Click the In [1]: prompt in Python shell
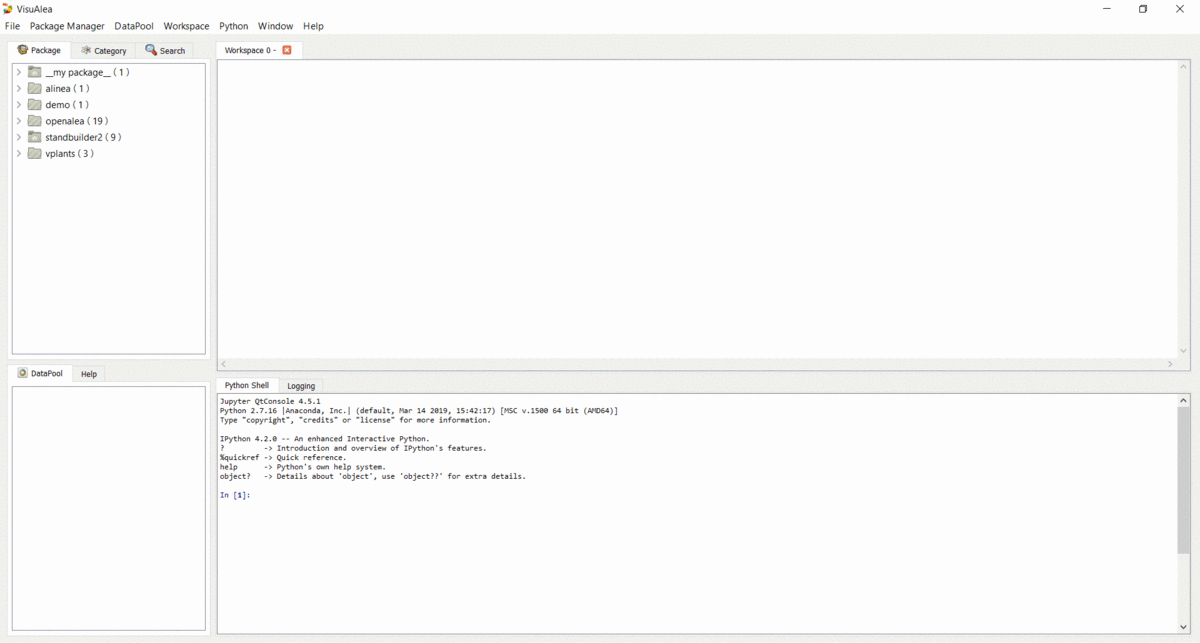Screen dimensions: 1200x643 [x=235, y=495]
